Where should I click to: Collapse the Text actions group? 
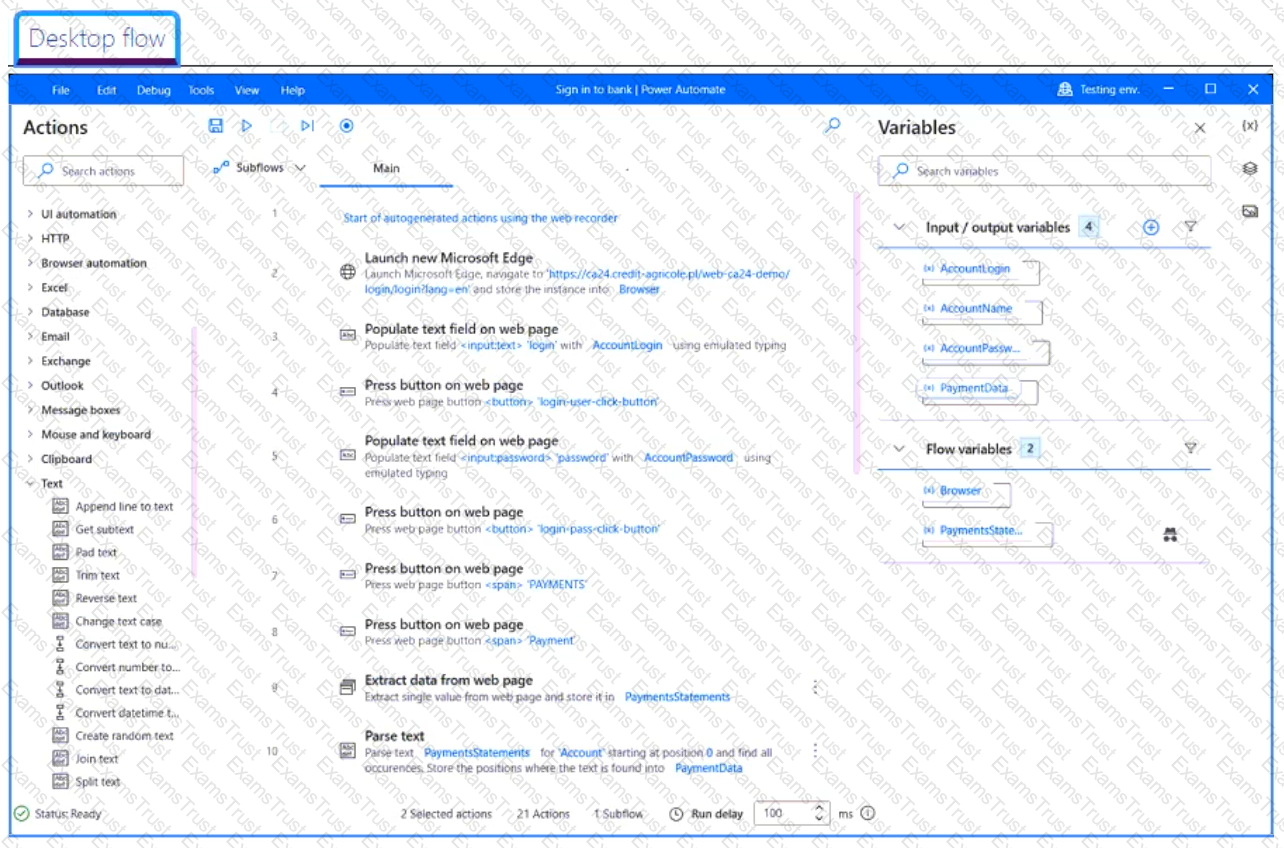tap(30, 483)
